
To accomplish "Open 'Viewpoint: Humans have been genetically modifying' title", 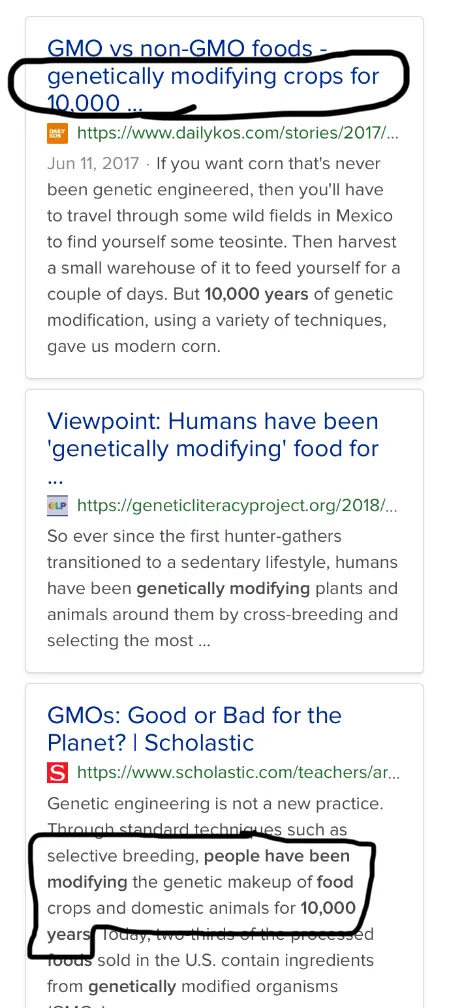I will tap(213, 449).
